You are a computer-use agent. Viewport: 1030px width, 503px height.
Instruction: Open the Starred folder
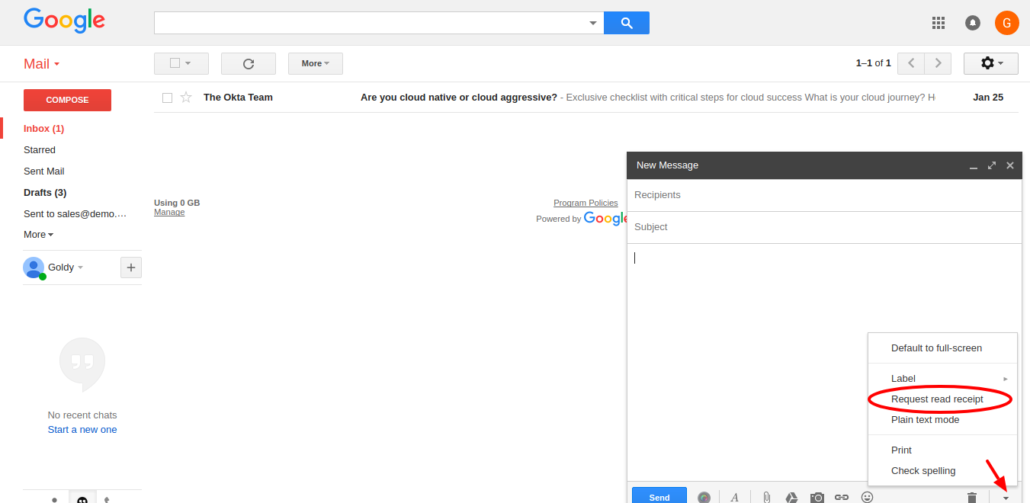pos(39,150)
